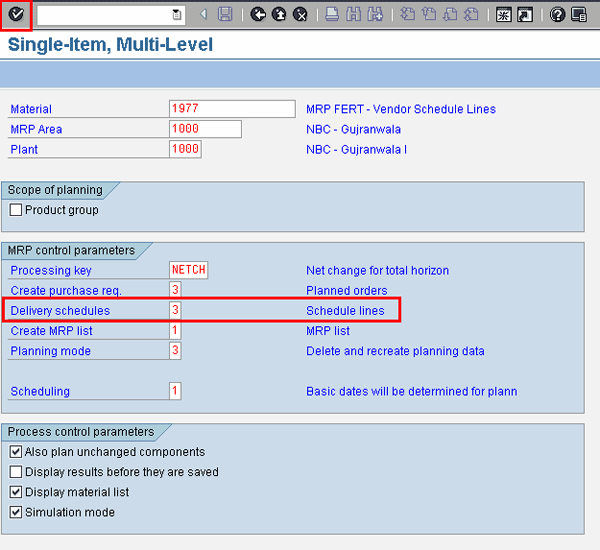Uncheck Display material list checkbox
This screenshot has height=550, width=600.
pyautogui.click(x=16, y=492)
